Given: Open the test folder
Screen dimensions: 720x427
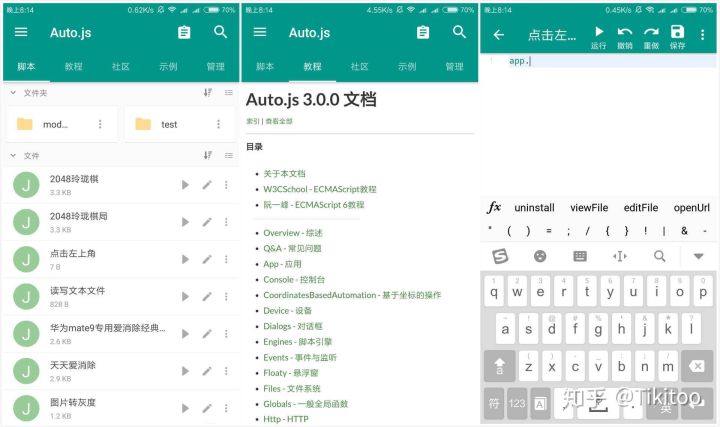Looking at the screenshot, I should [x=180, y=124].
